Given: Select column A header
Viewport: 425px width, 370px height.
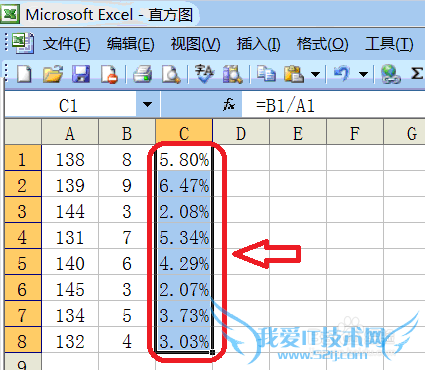Looking at the screenshot, I should click(70, 132).
